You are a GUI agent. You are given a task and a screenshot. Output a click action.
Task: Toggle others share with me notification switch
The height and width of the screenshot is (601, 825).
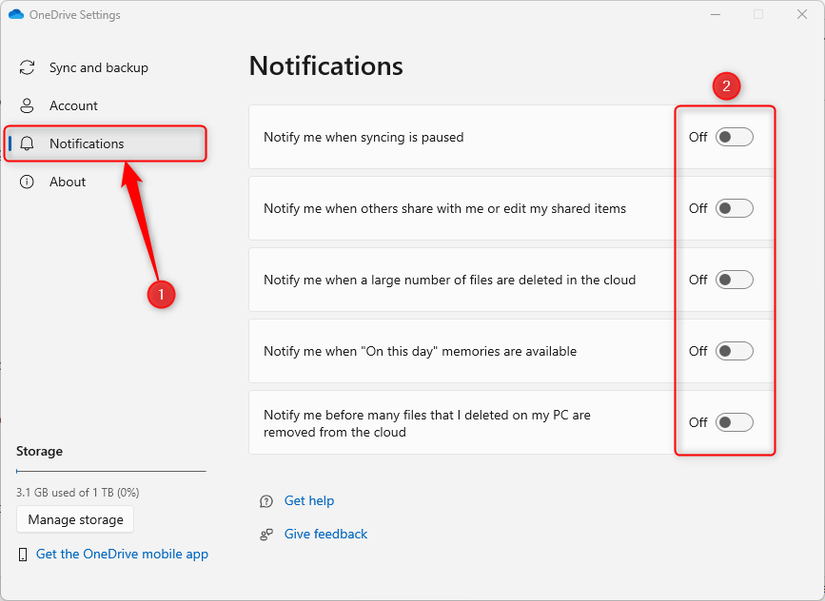click(734, 208)
